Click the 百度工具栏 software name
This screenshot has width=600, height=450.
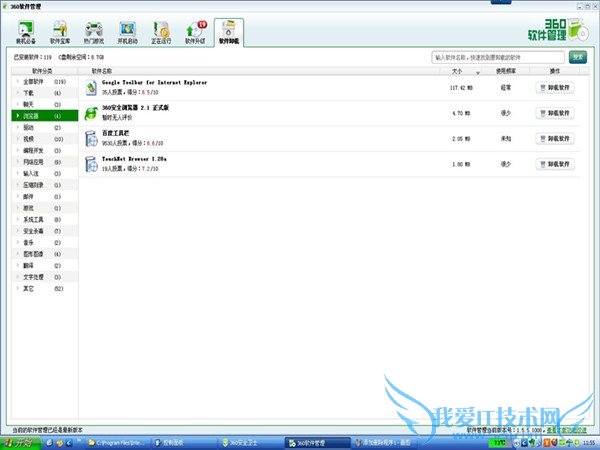click(x=115, y=133)
